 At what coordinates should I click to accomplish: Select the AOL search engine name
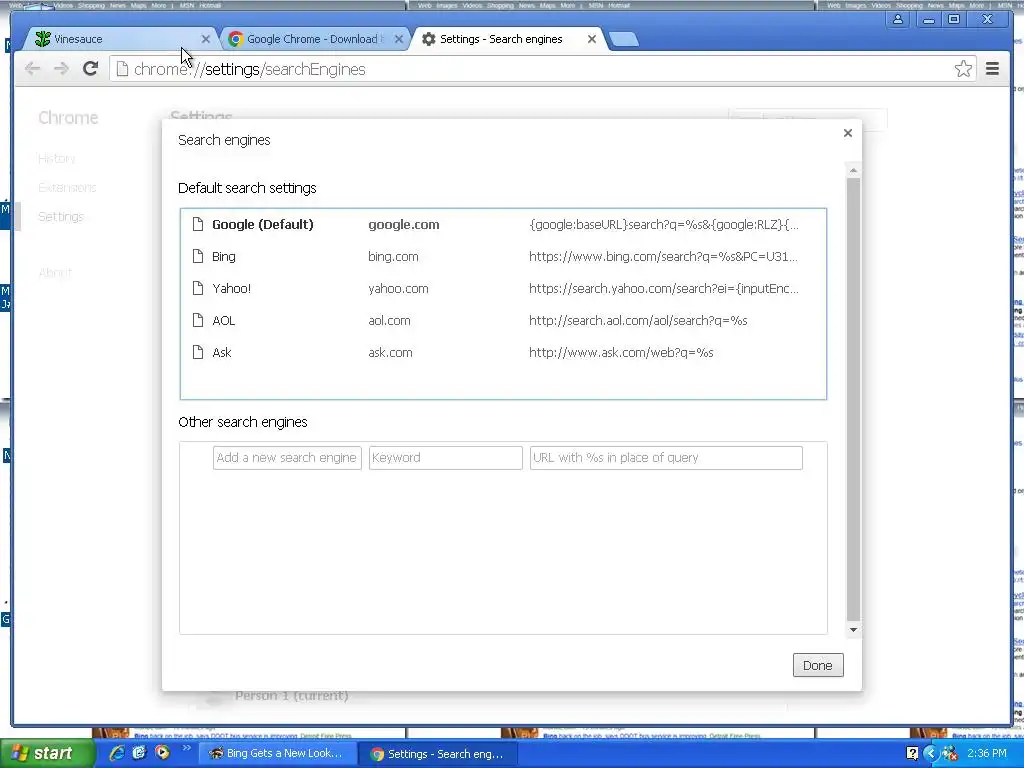coord(223,321)
